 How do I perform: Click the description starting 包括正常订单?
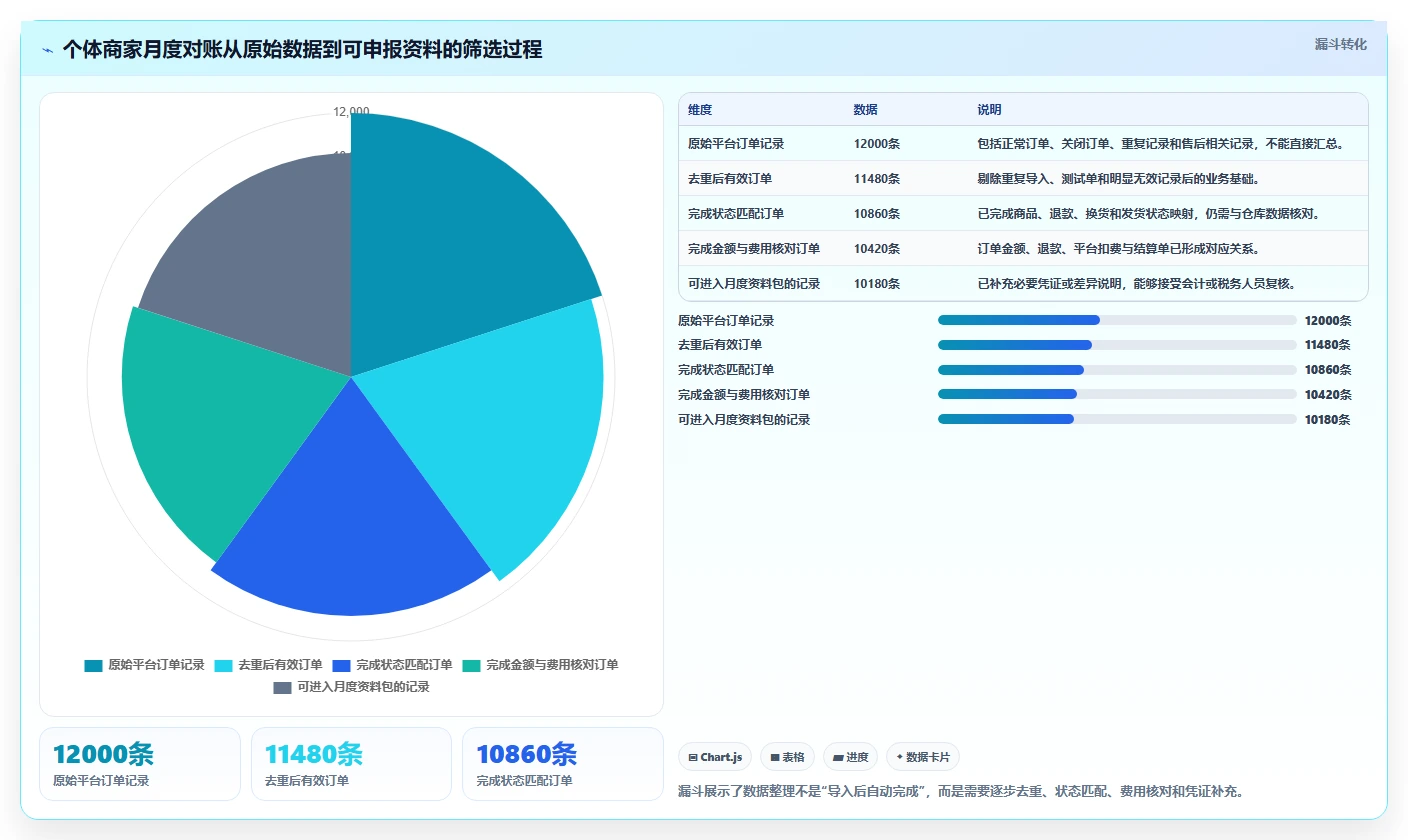tap(1160, 143)
